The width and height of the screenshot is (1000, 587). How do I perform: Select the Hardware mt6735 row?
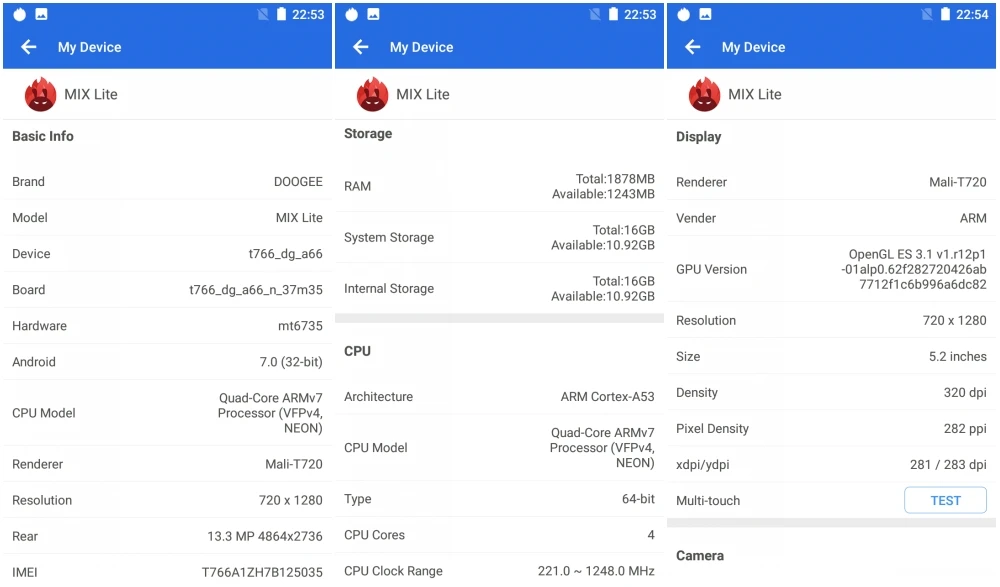pyautogui.click(x=167, y=325)
